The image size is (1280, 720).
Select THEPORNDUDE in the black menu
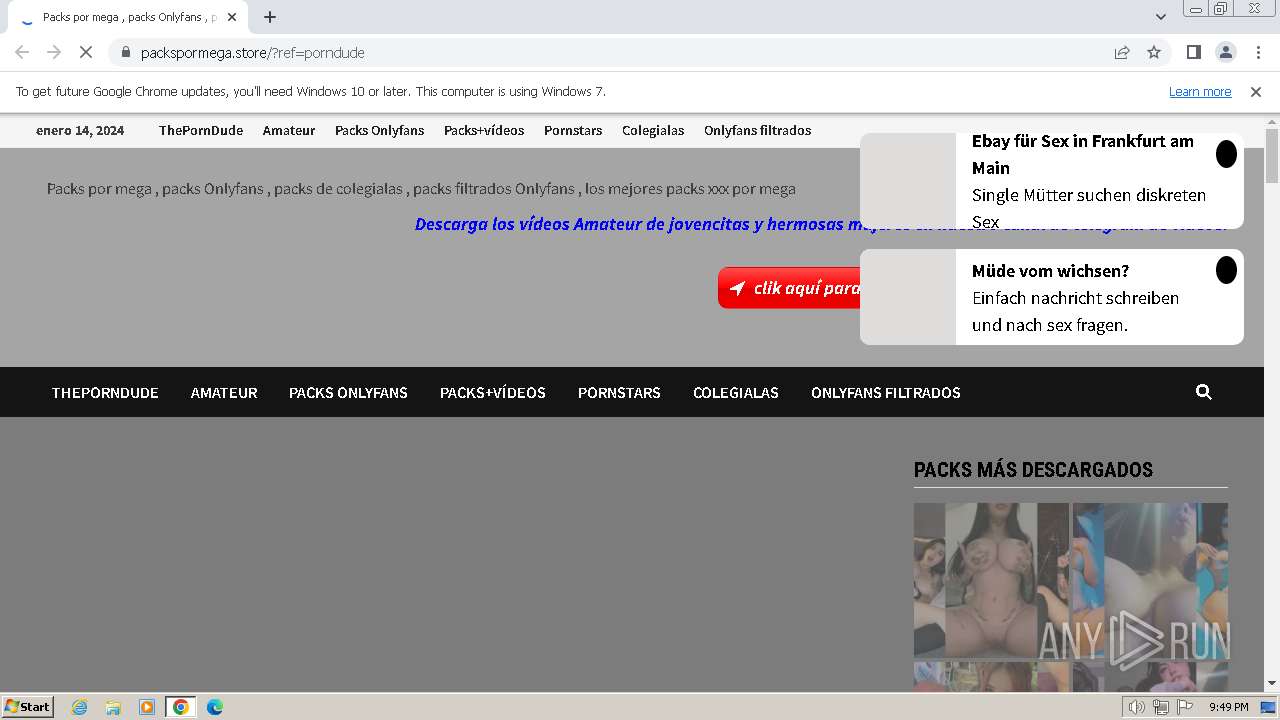coord(105,392)
